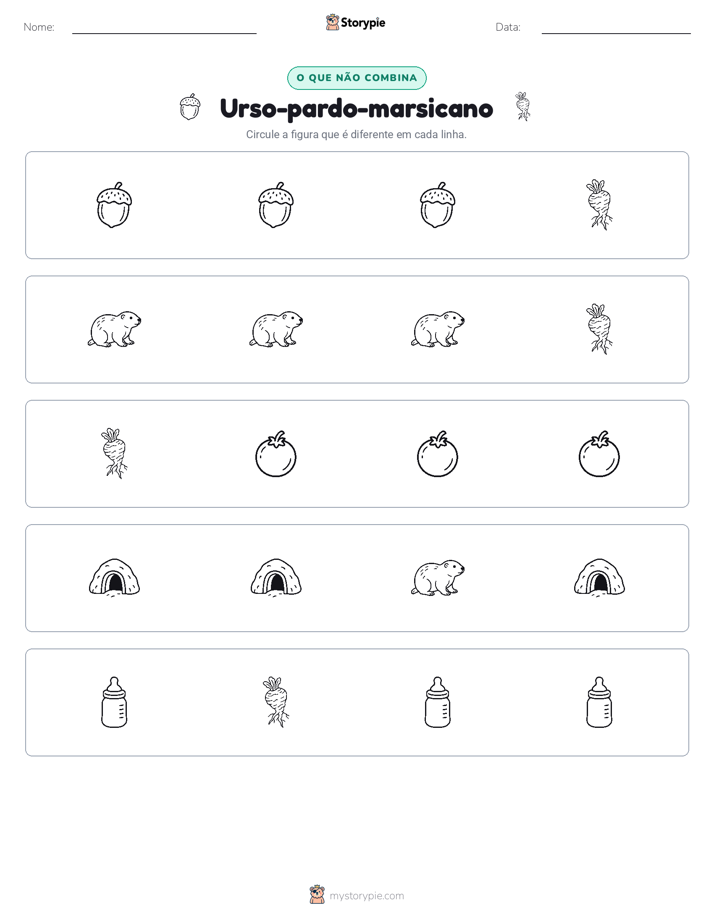Click the root icon right of the title
The width and height of the screenshot is (714, 924).
522,107
